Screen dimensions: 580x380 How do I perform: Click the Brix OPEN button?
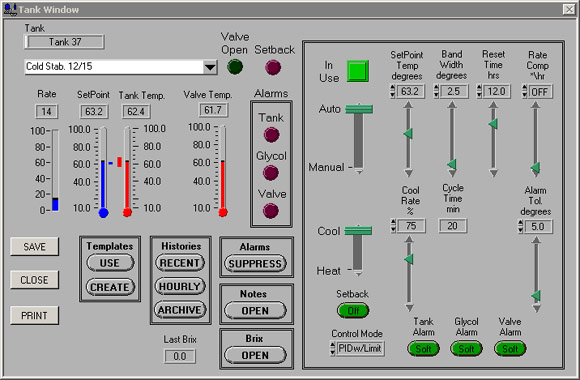tap(255, 355)
